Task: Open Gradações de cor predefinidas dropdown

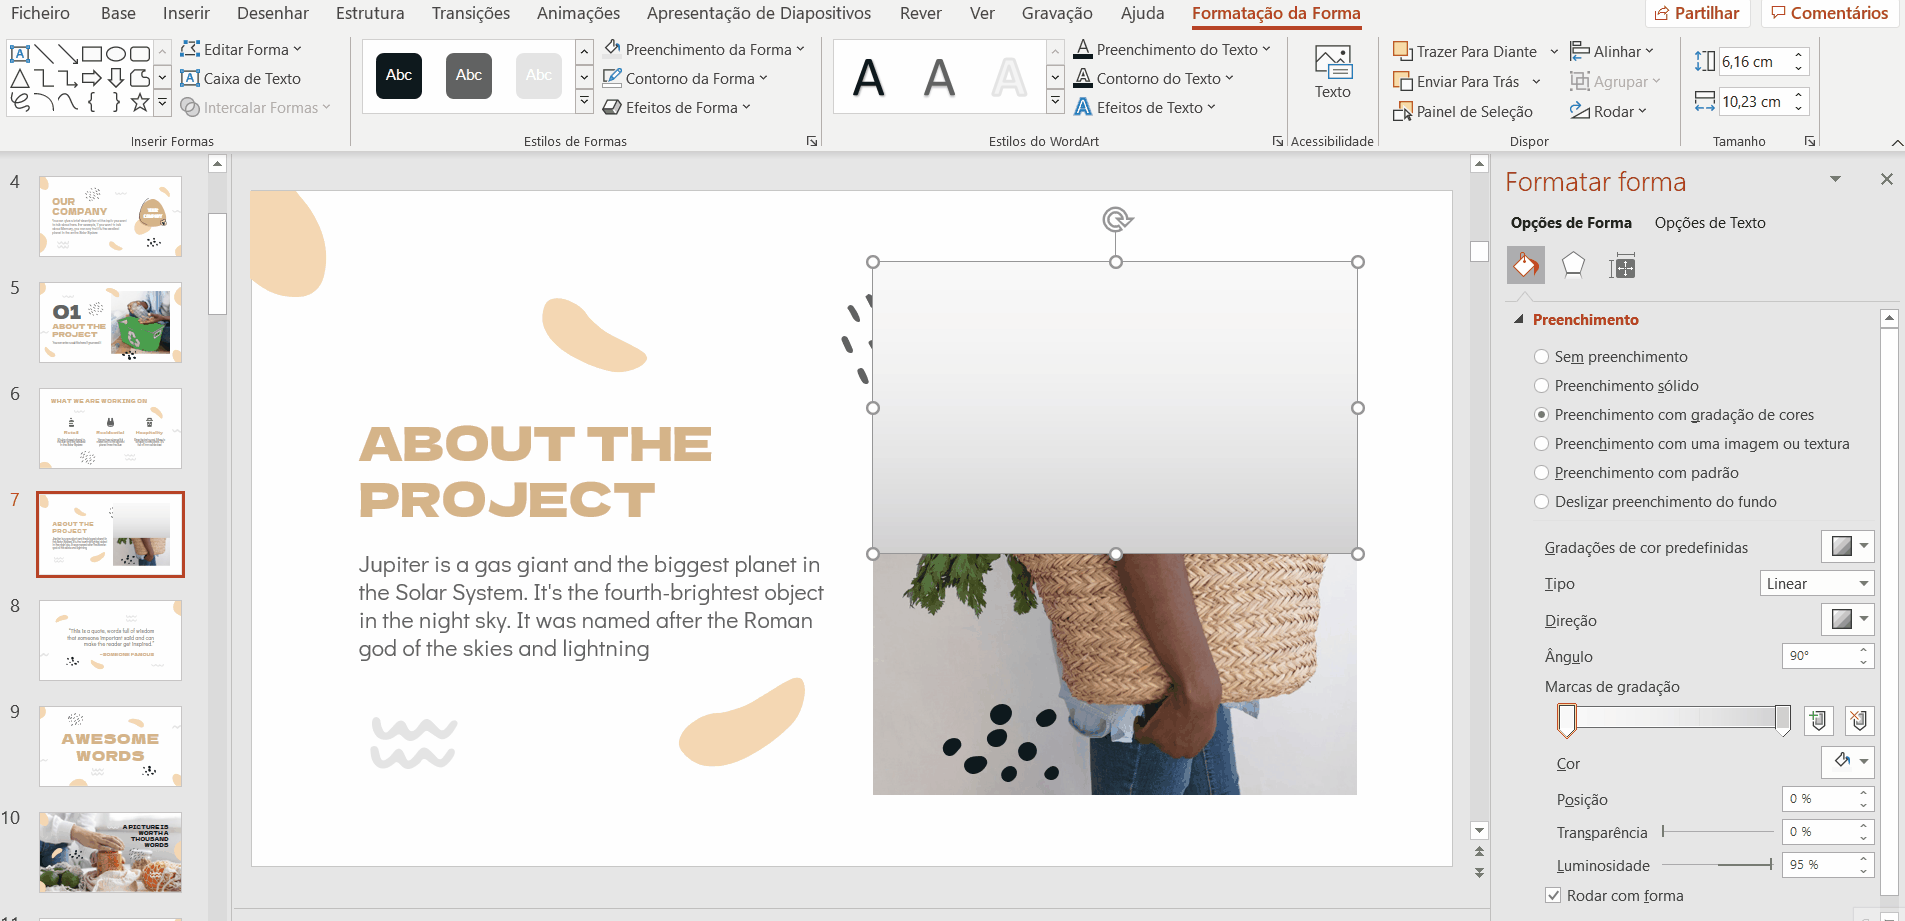Action: click(1847, 546)
